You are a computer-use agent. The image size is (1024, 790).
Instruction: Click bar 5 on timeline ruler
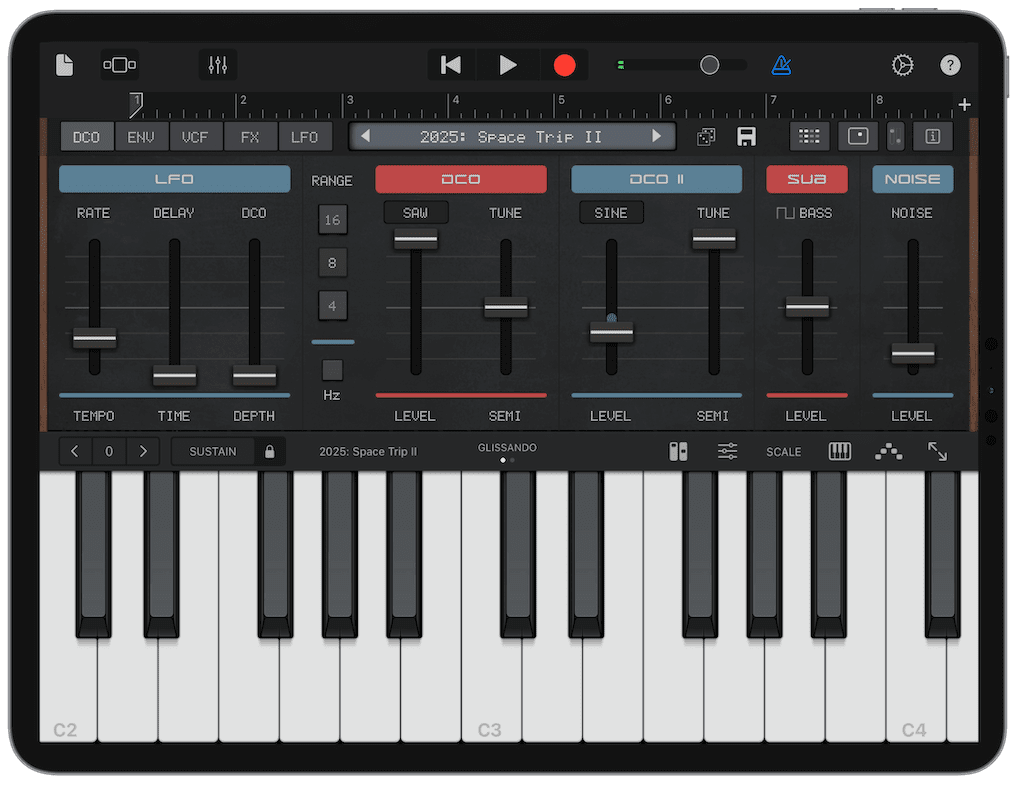[561, 100]
